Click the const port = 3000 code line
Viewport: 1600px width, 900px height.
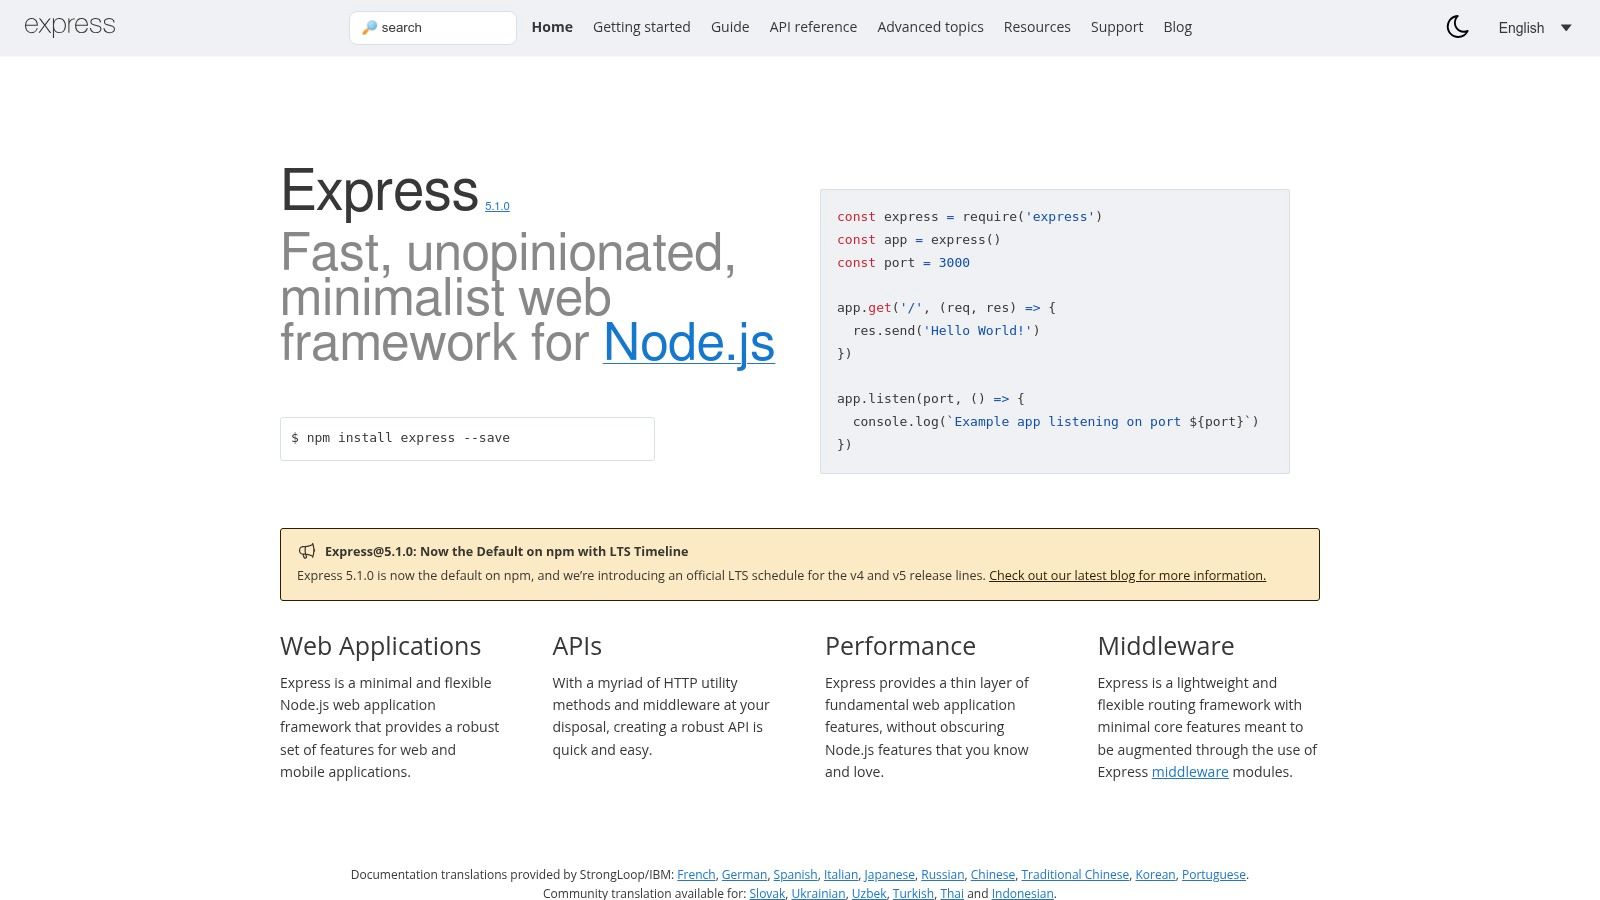coord(903,262)
